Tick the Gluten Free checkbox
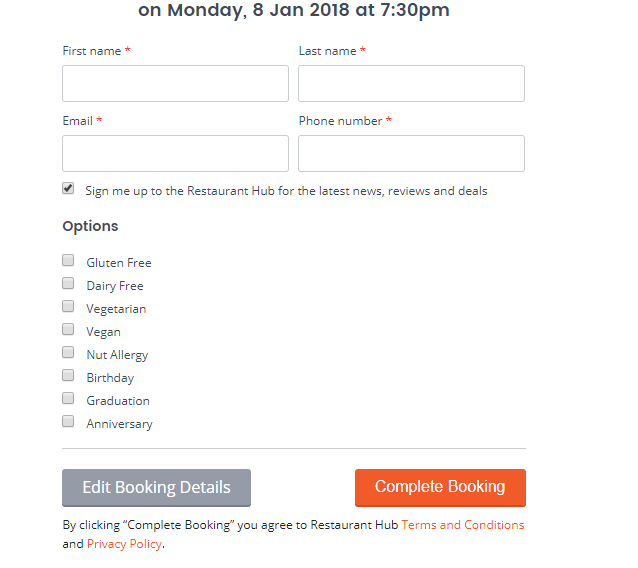Viewport: 638px width, 568px height. tap(68, 260)
